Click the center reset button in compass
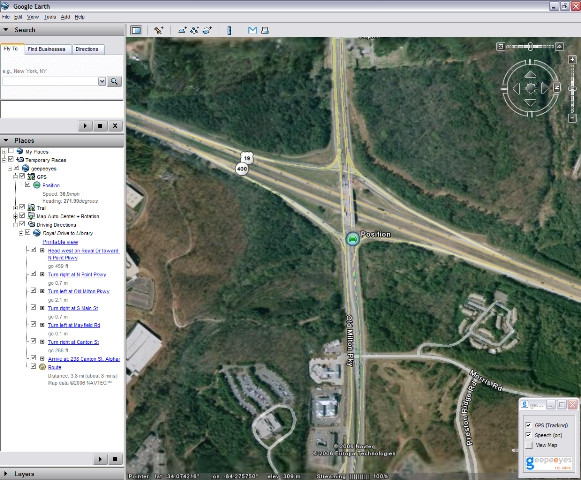This screenshot has height=480, width=581. click(x=530, y=88)
